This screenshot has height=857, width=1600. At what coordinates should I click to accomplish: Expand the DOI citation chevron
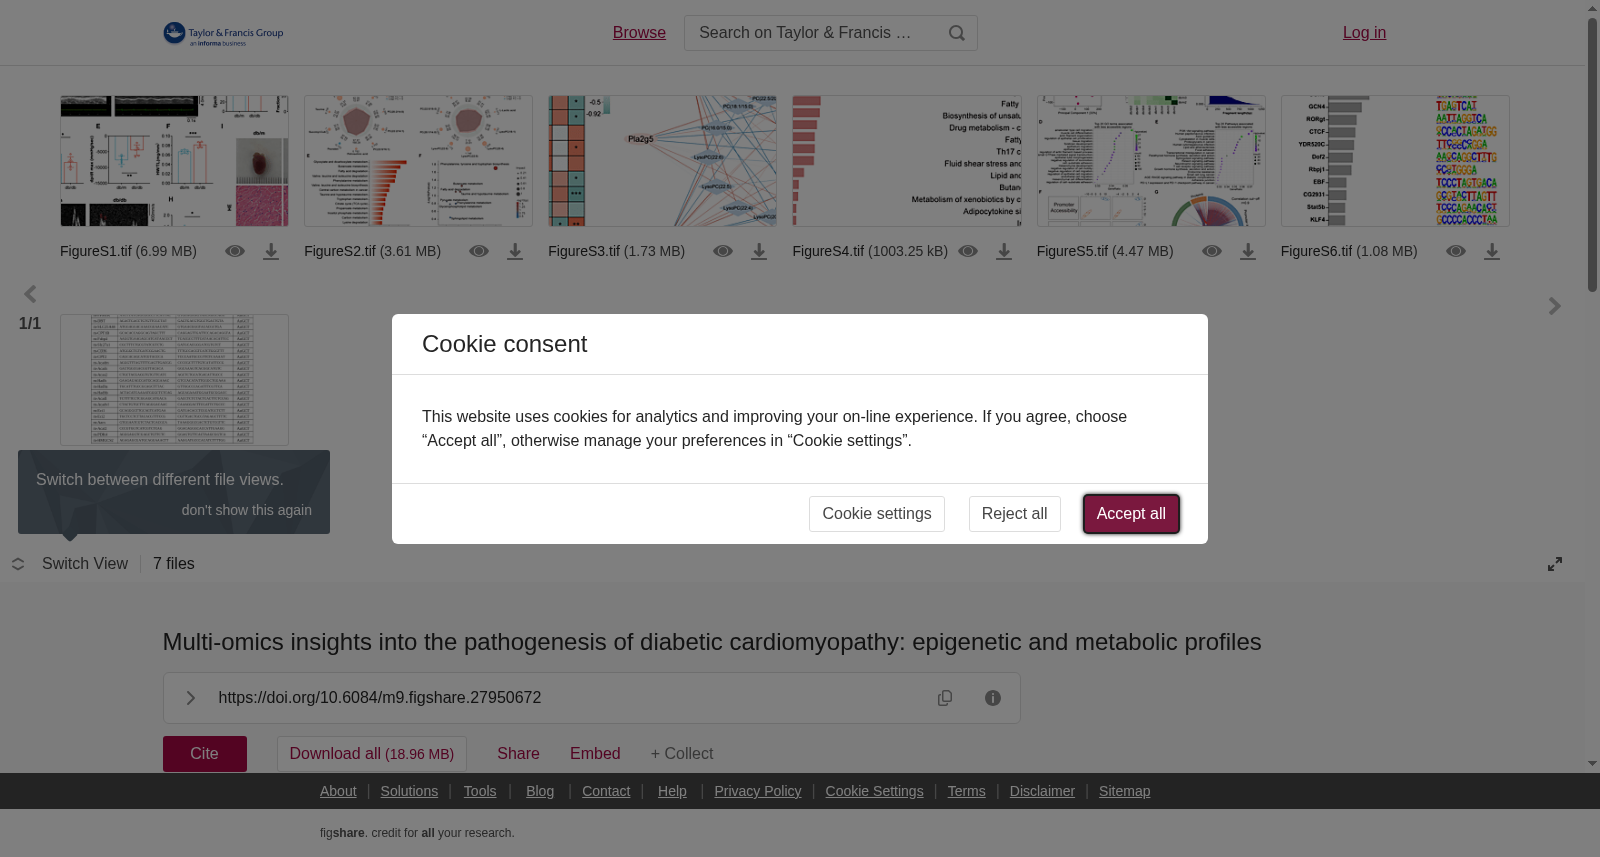click(x=191, y=698)
